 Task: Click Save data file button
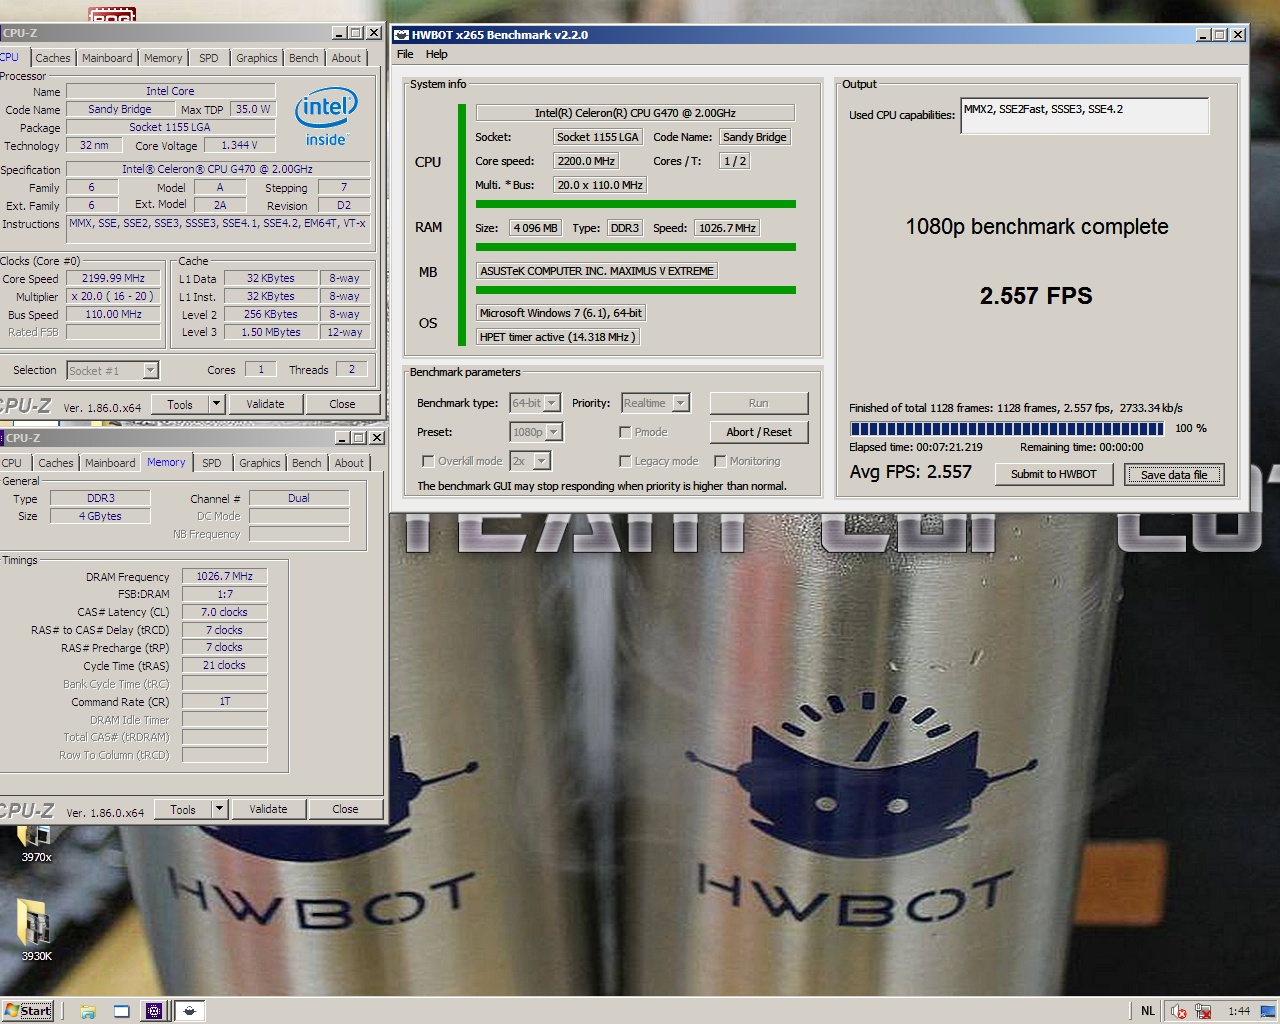pos(1174,474)
